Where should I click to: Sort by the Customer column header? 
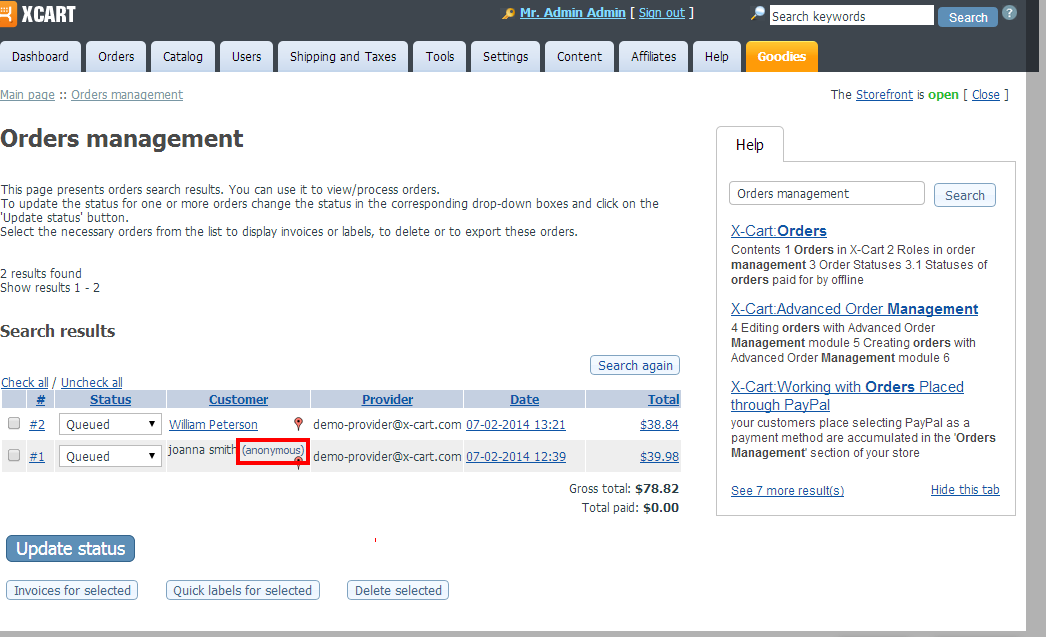[238, 400]
